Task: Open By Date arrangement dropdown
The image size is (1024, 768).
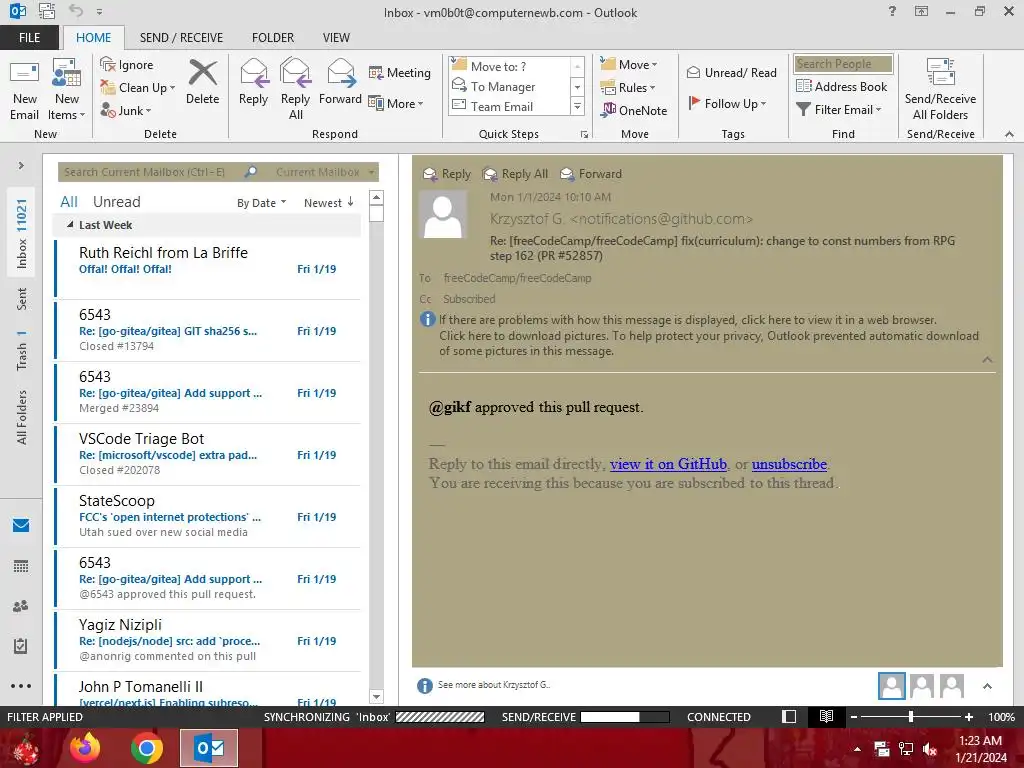Action: (261, 203)
